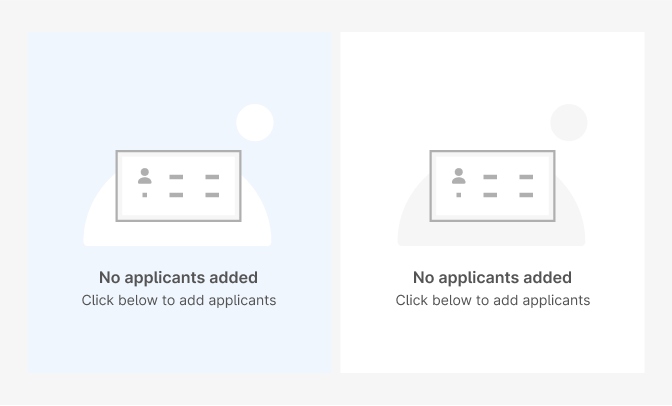Select the applicant card illustration in the white panel
This screenshot has height=406, width=672.
pyautogui.click(x=492, y=186)
